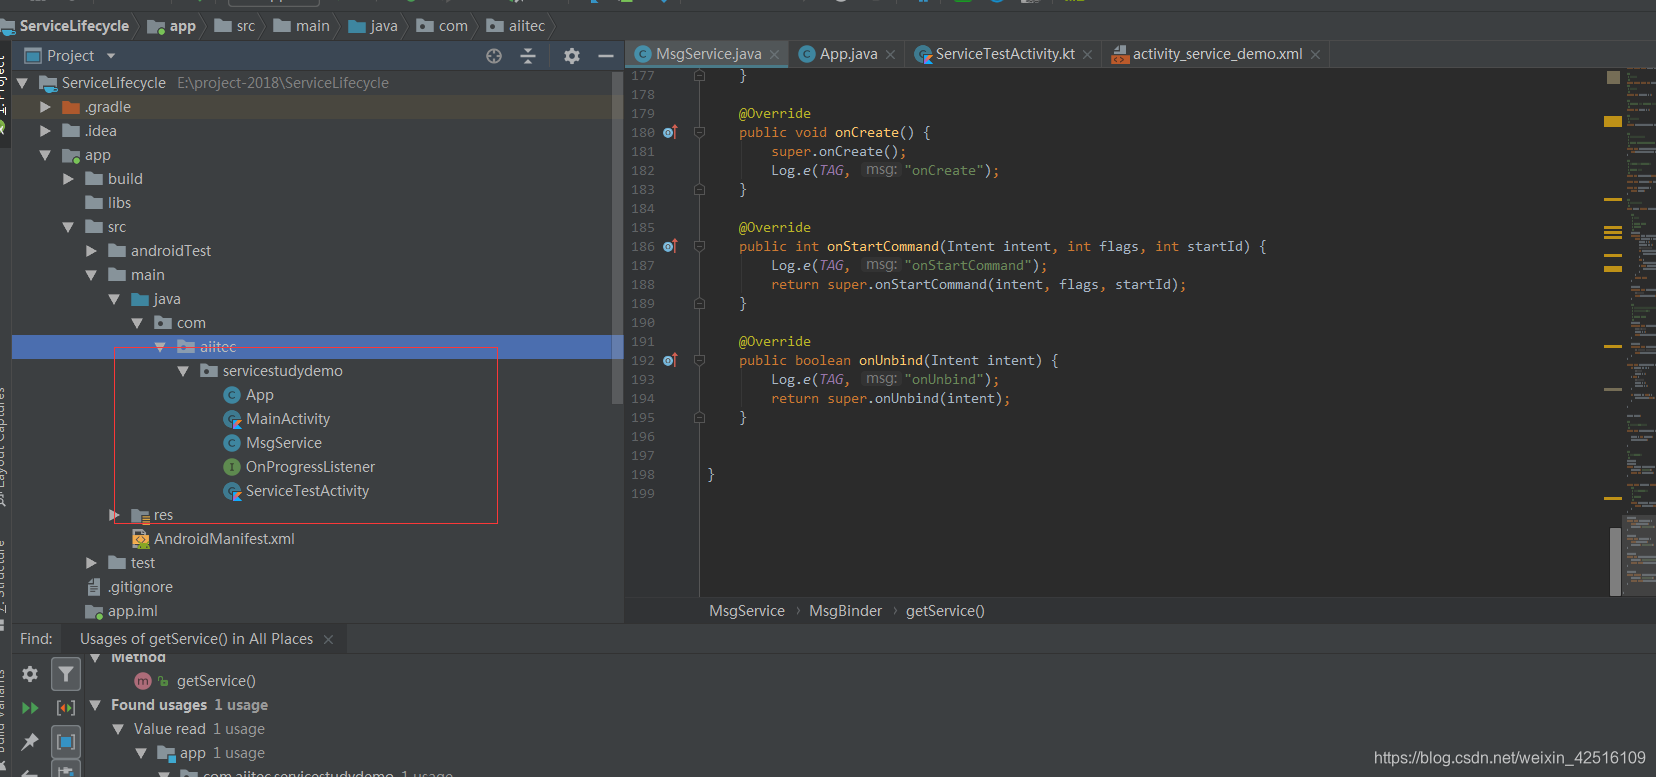Fold the onCreate method at line 180
1656x777 pixels.
[x=699, y=132]
